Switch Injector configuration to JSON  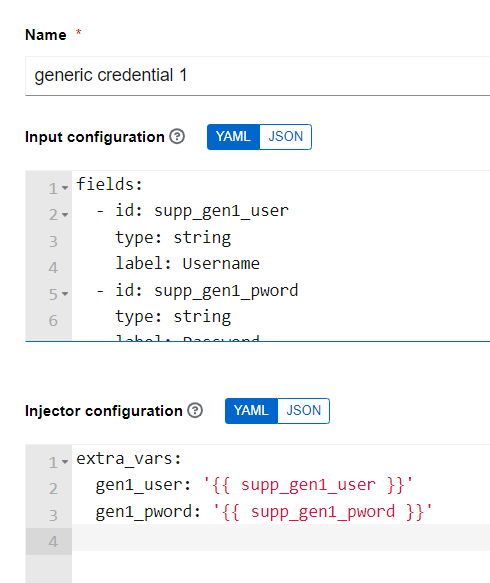tap(303, 411)
